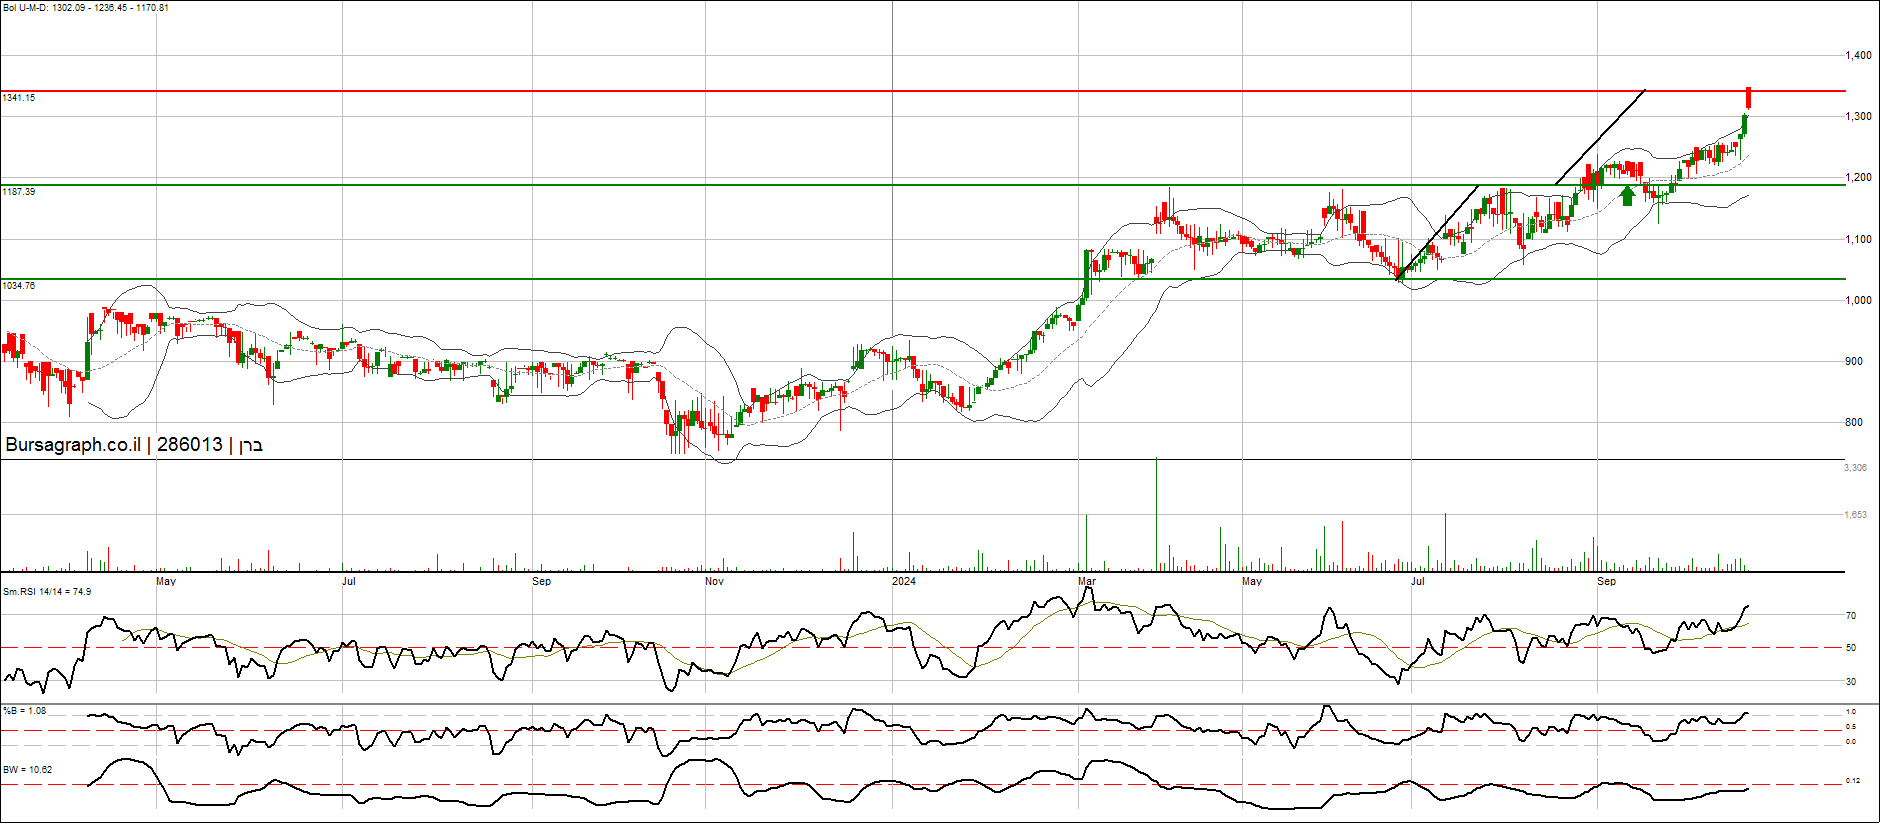Select the 1034.76 horizontal line label
The width and height of the screenshot is (1880, 823).
[x=19, y=285]
